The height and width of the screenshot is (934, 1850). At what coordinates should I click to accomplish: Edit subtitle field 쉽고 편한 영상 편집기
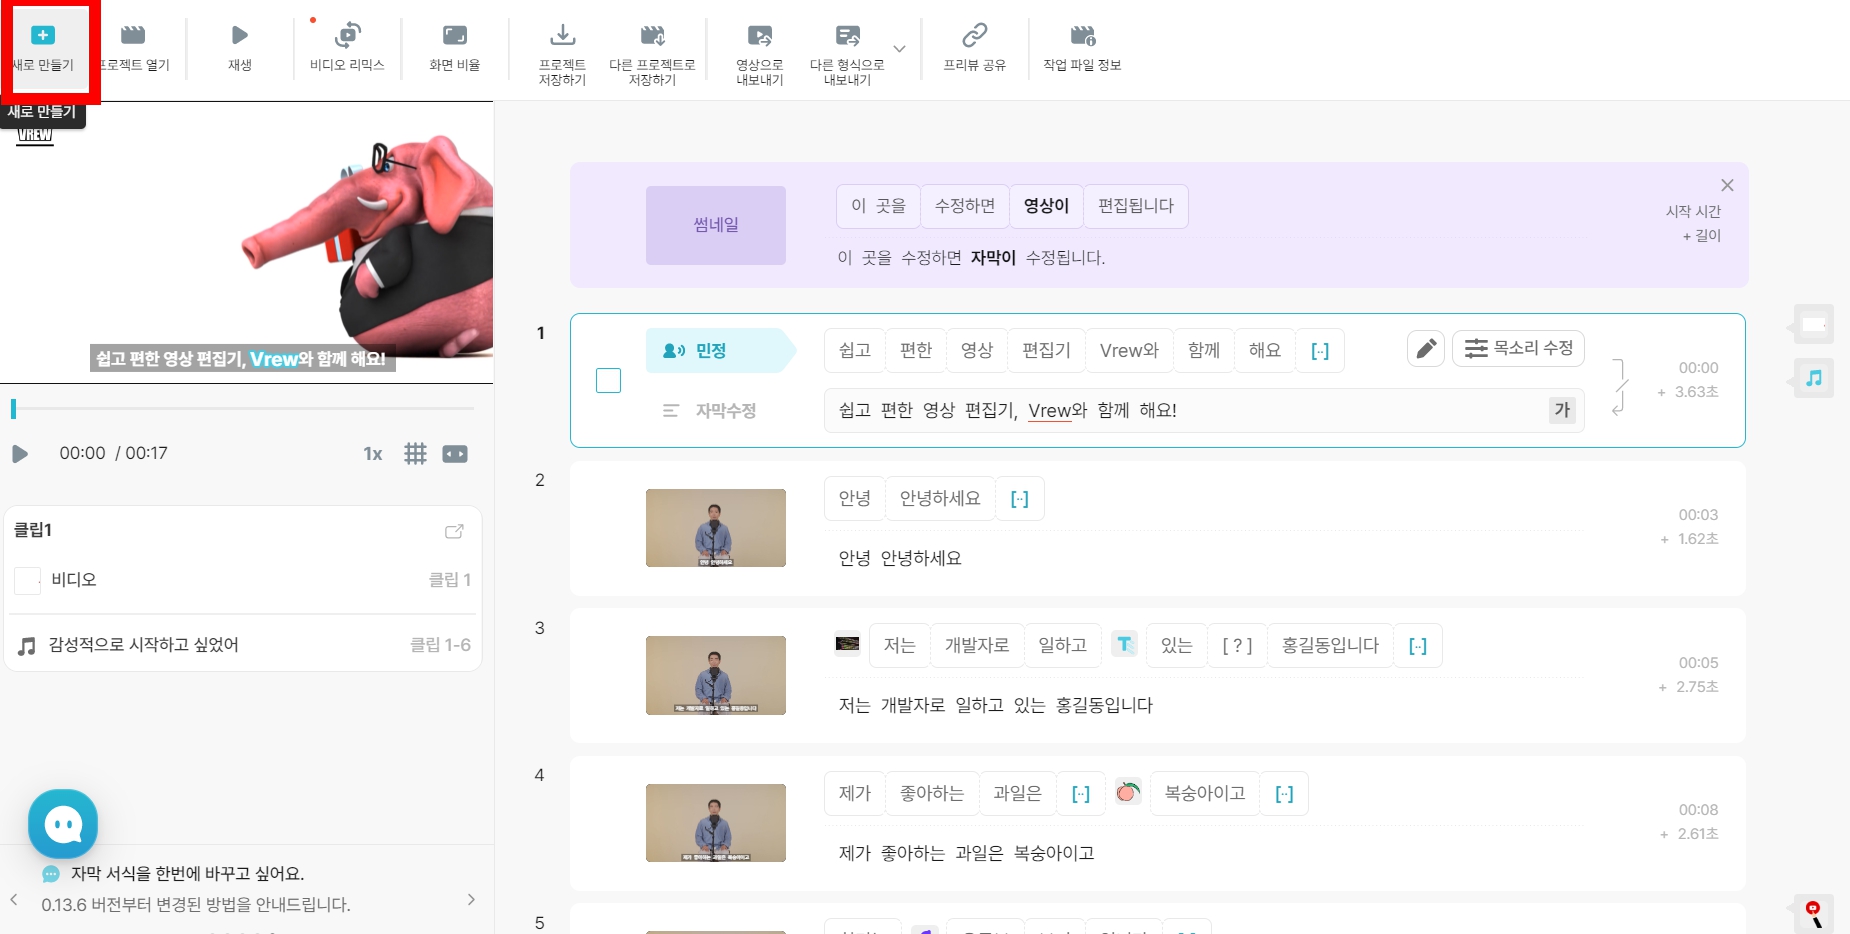(x=1205, y=411)
